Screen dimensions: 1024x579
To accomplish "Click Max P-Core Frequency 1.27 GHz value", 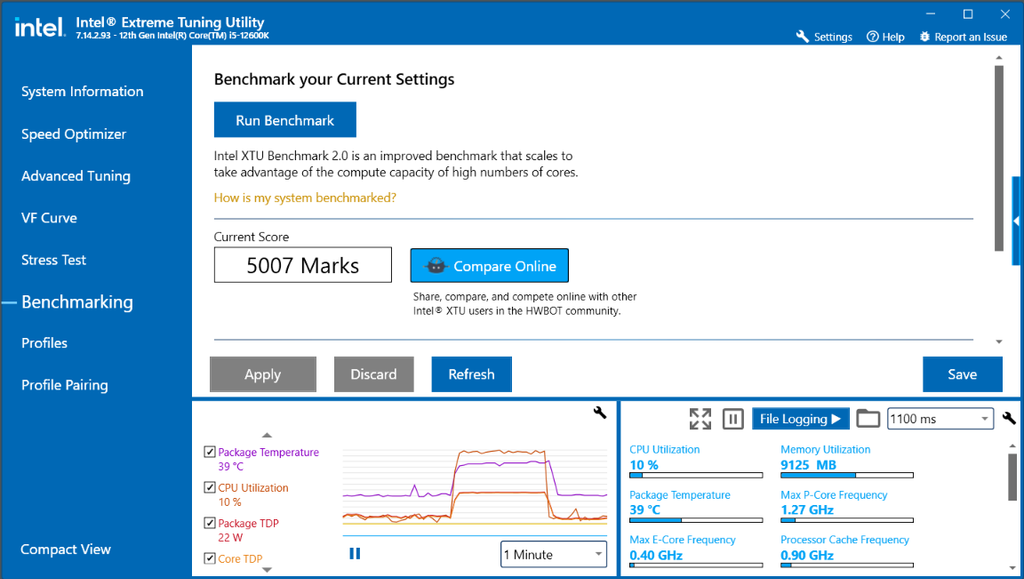I will 807,510.
